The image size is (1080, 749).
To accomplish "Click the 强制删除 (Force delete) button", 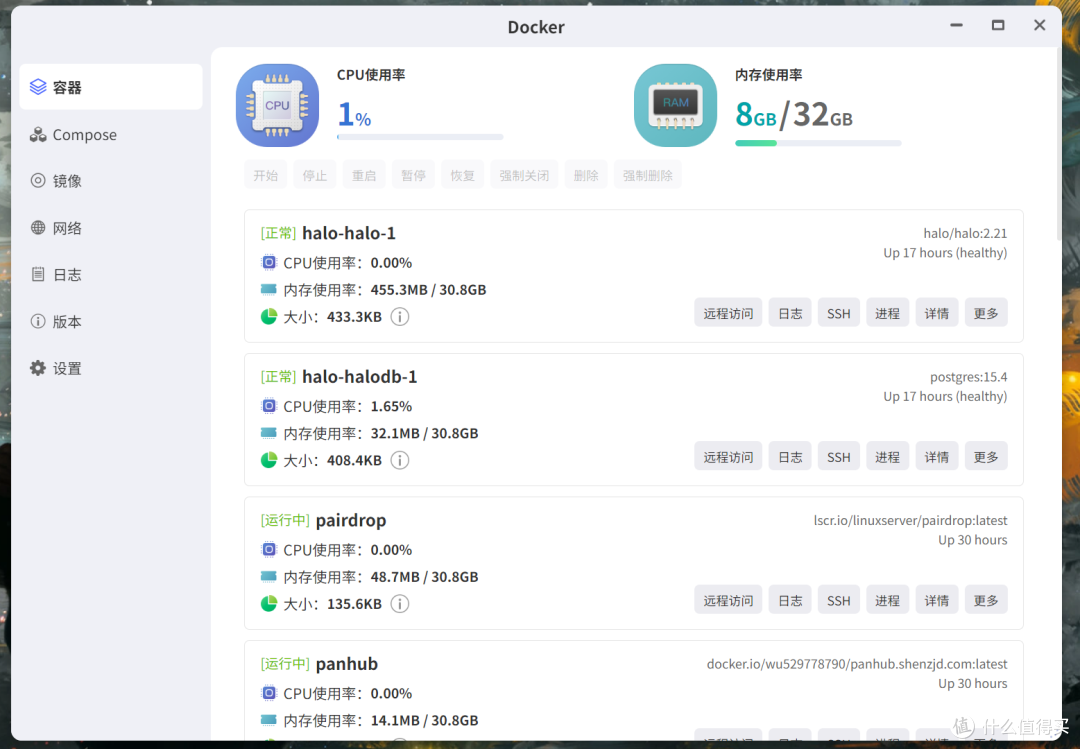I will pyautogui.click(x=647, y=175).
